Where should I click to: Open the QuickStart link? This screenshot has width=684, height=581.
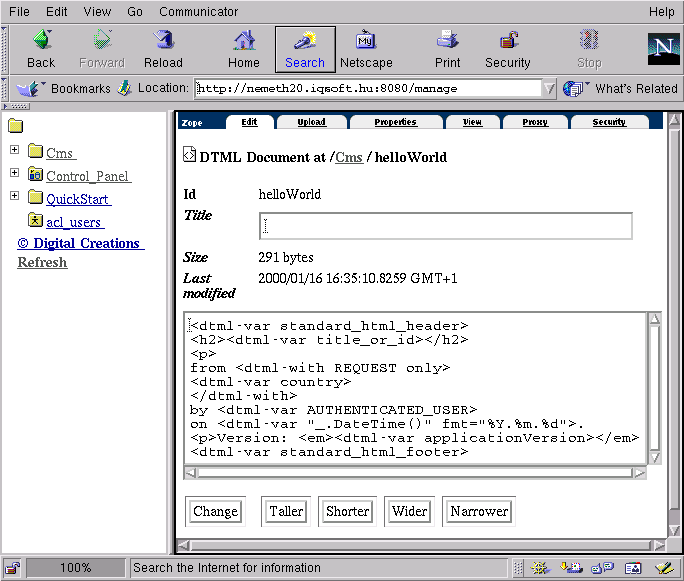[78, 199]
